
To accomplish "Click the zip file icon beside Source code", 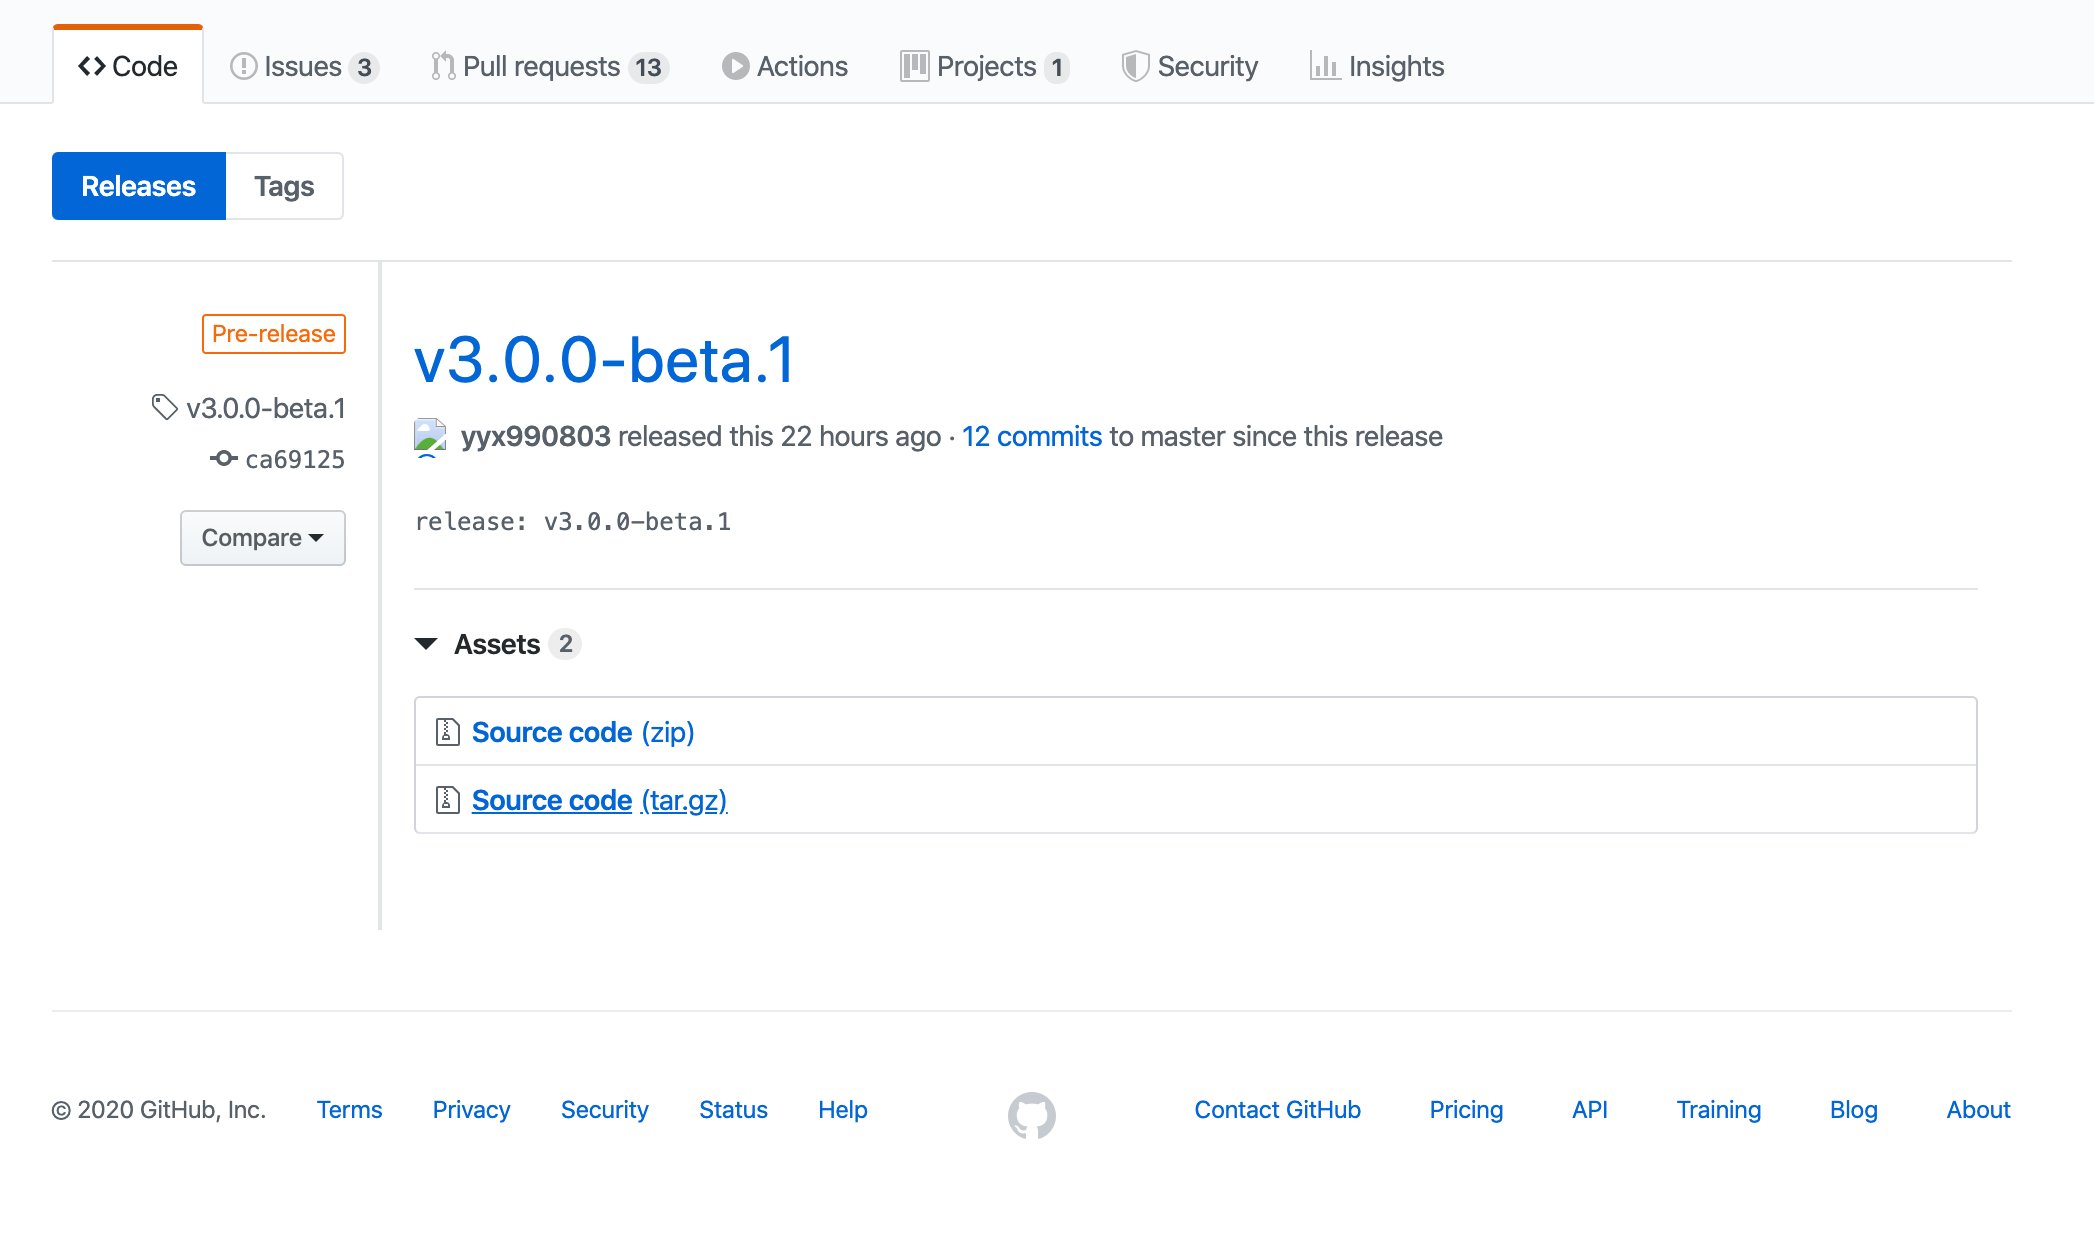I will click(447, 731).
